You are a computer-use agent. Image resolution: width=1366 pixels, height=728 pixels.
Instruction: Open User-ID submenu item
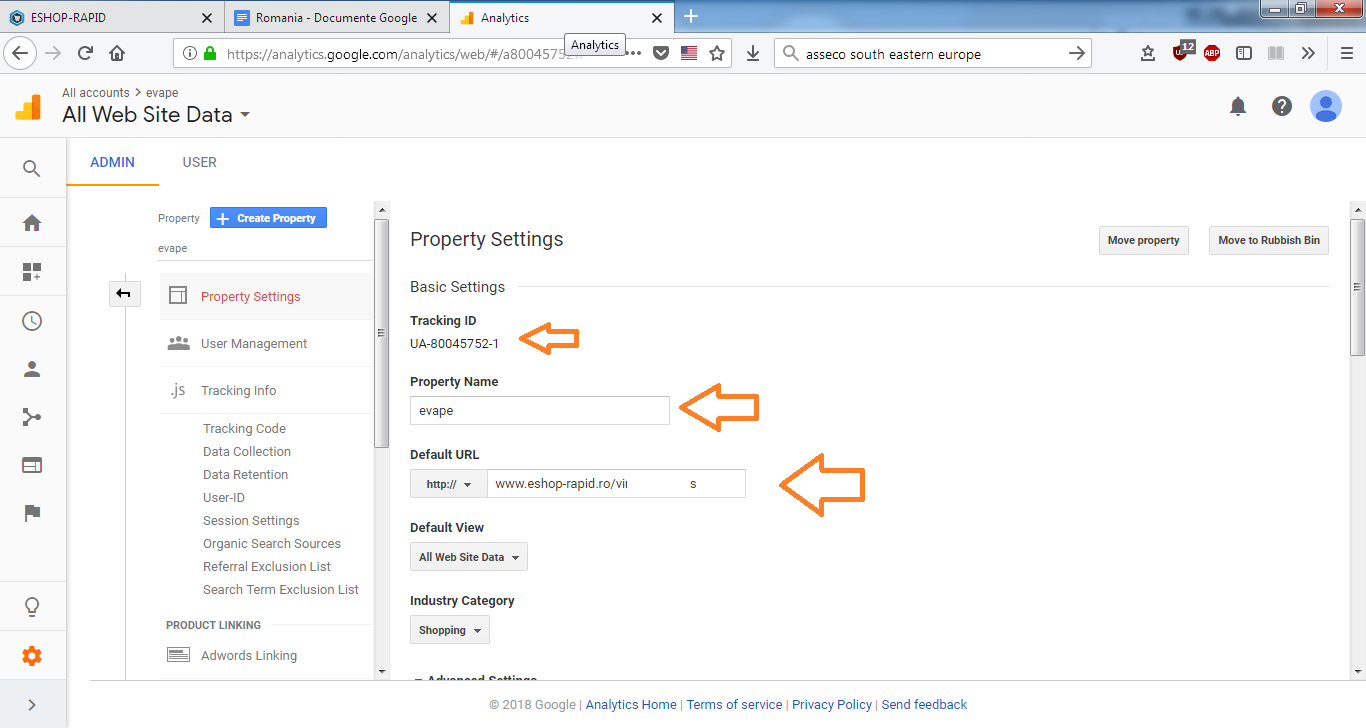[x=224, y=497]
